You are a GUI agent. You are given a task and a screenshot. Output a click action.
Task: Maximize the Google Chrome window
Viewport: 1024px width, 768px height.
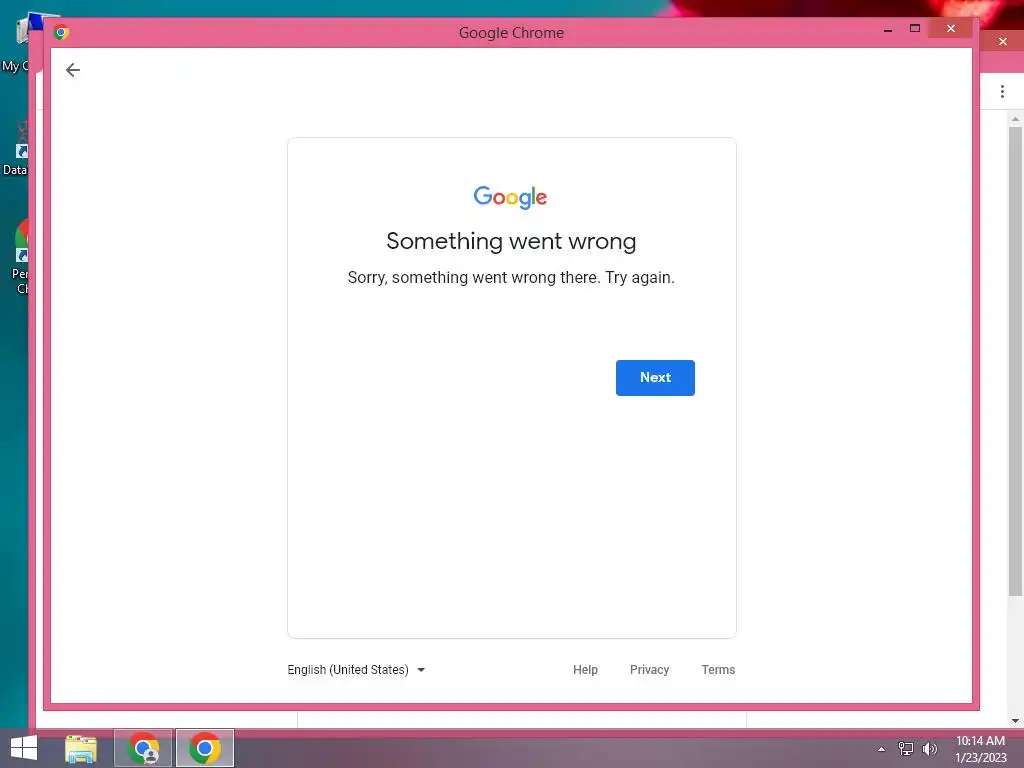tap(914, 28)
